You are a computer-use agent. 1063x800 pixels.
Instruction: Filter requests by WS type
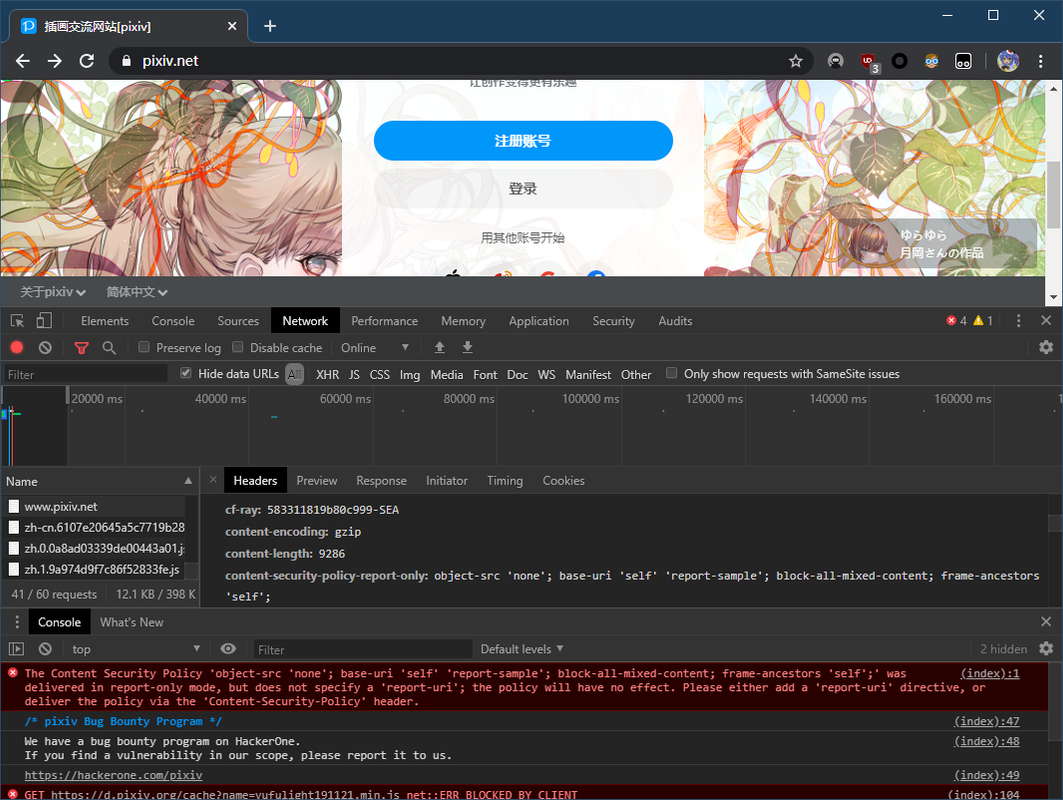[x=546, y=374]
